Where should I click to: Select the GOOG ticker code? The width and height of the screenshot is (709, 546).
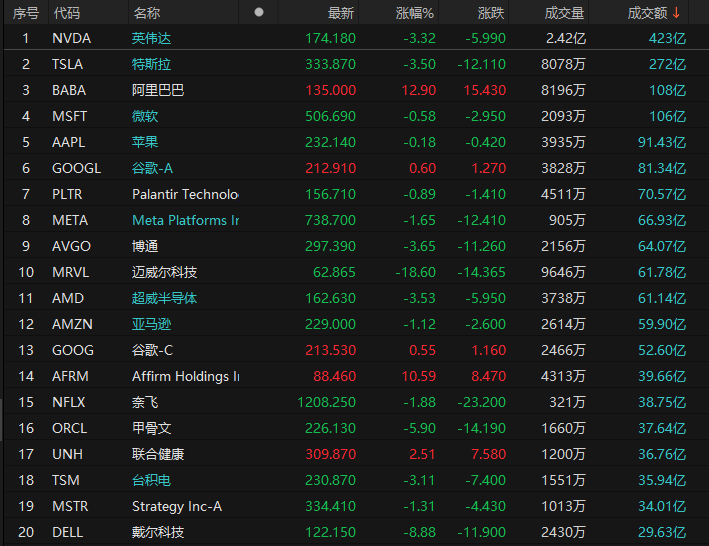coord(73,350)
